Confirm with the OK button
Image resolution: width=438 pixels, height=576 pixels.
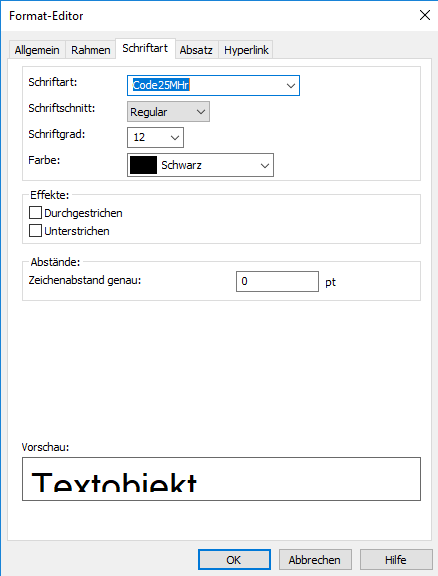pos(234,560)
